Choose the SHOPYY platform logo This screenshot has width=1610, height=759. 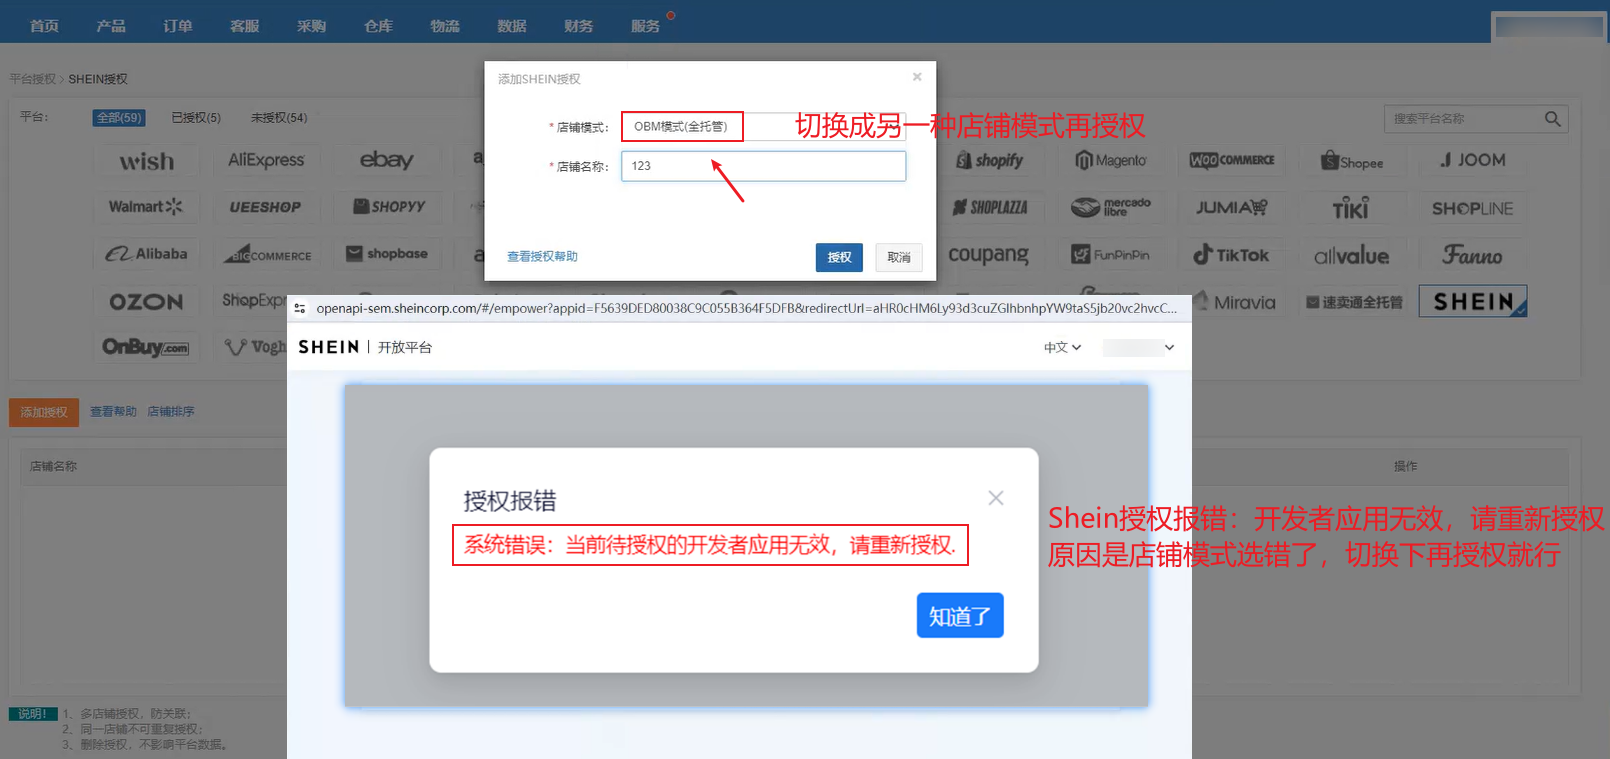[388, 207]
